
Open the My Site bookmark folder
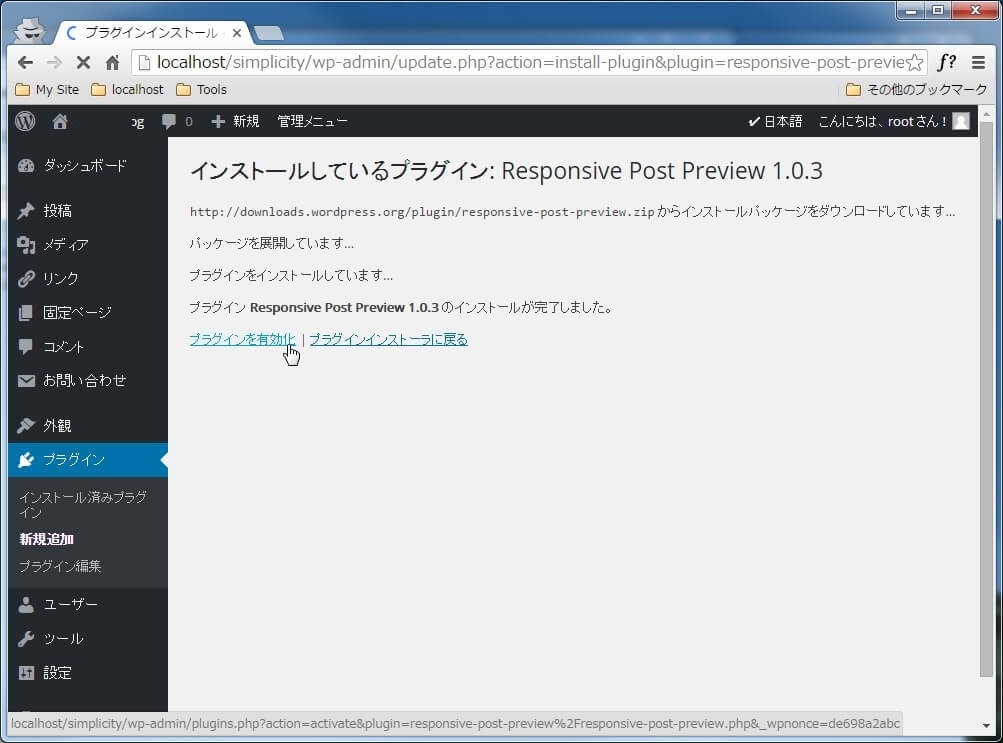[x=48, y=89]
